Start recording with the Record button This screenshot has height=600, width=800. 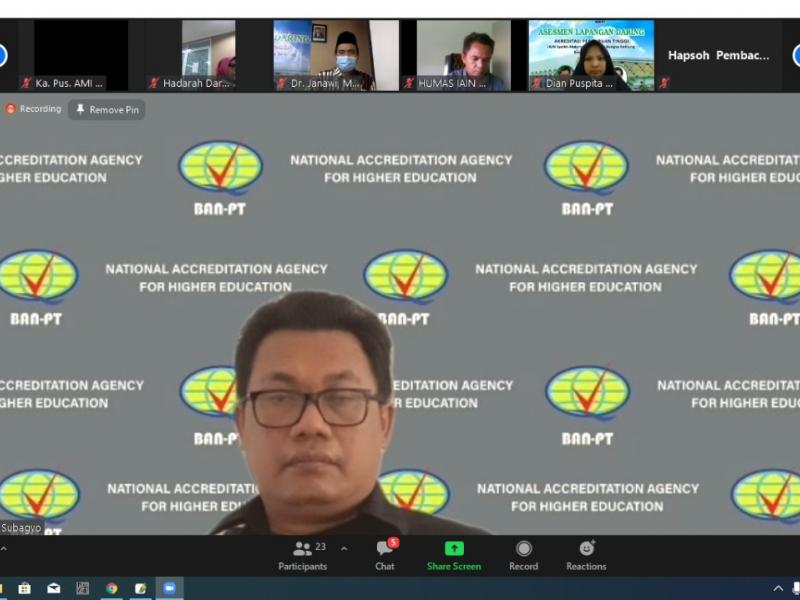(x=523, y=556)
